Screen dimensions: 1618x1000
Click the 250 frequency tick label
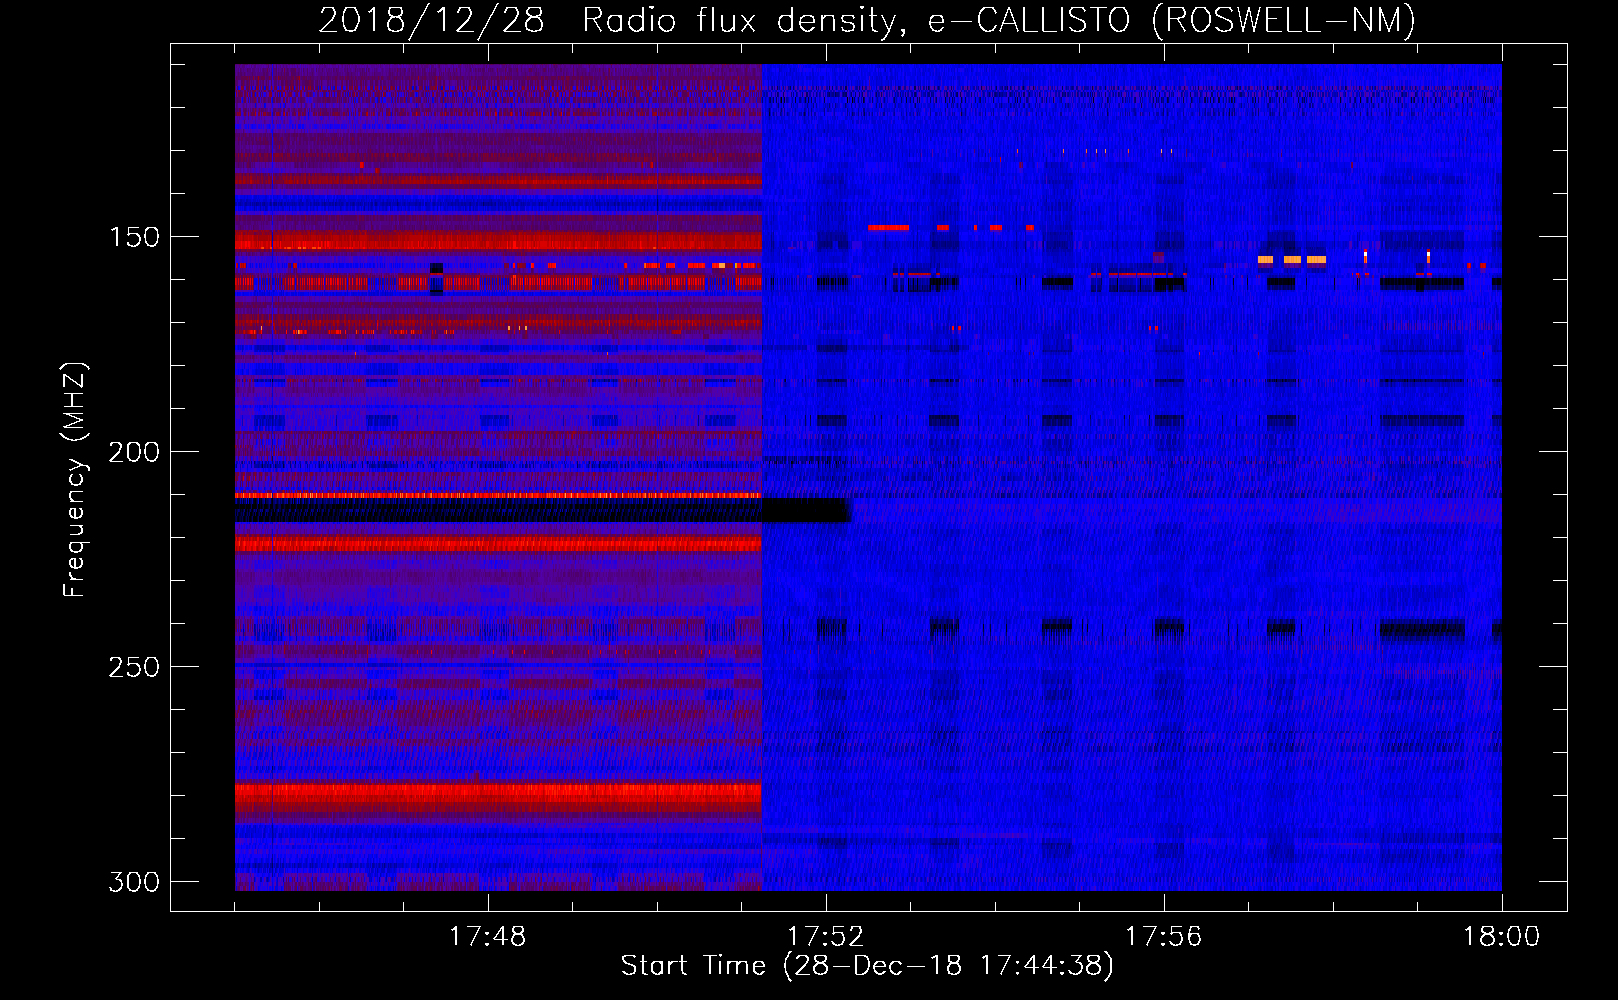click(x=134, y=667)
